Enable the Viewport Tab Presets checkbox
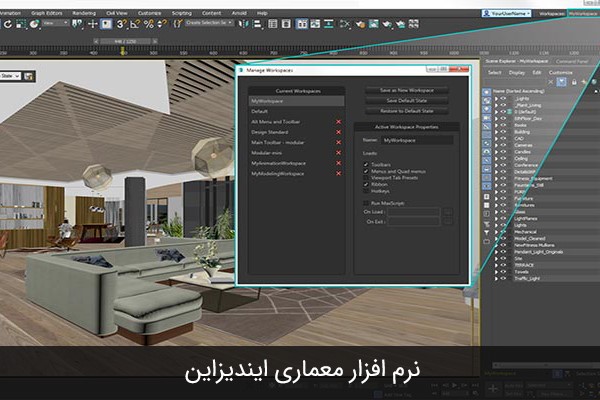 click(366, 178)
